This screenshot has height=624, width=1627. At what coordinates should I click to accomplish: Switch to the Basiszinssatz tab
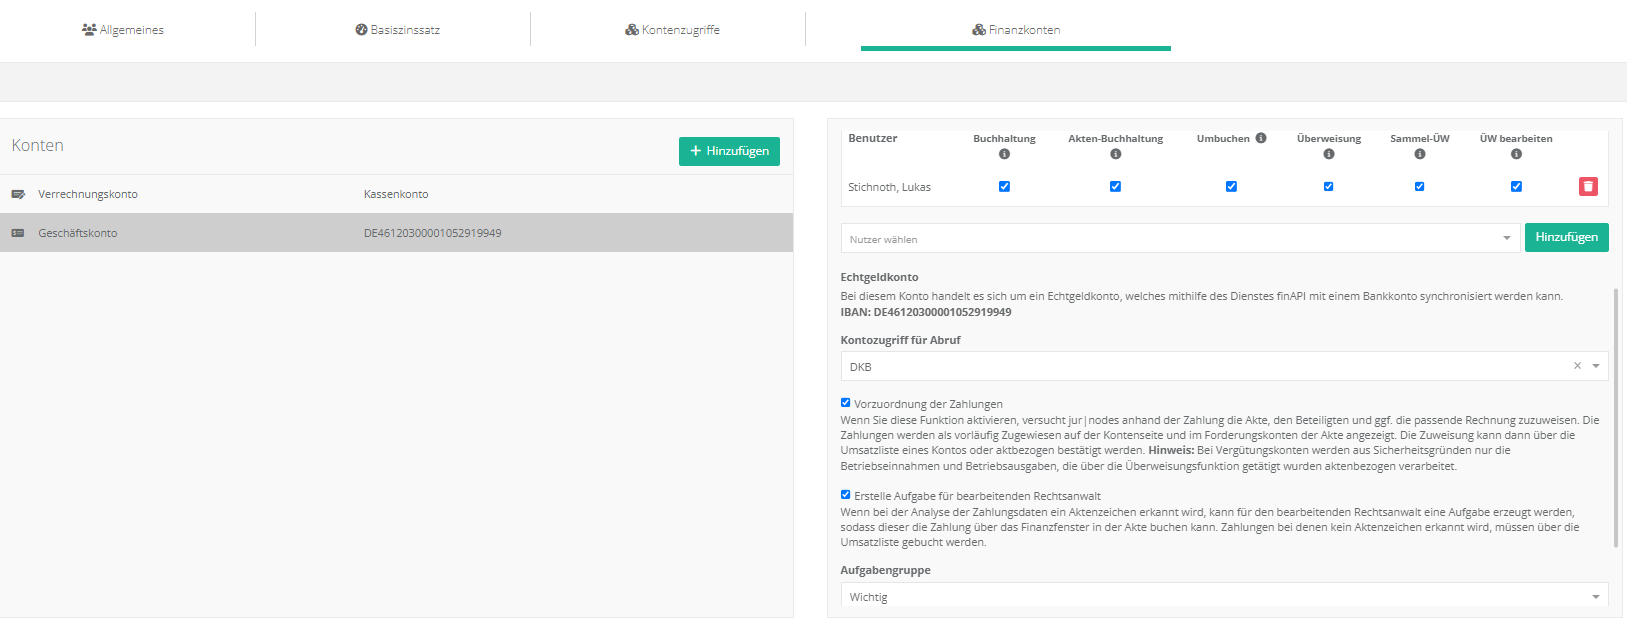[x=397, y=30]
